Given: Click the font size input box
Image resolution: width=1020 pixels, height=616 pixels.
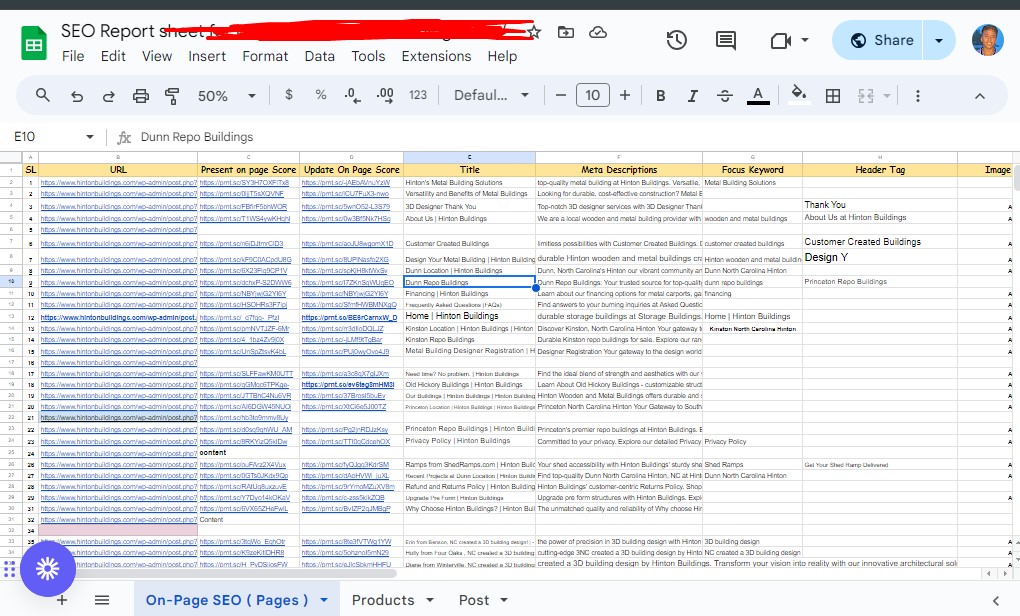Looking at the screenshot, I should coord(592,95).
